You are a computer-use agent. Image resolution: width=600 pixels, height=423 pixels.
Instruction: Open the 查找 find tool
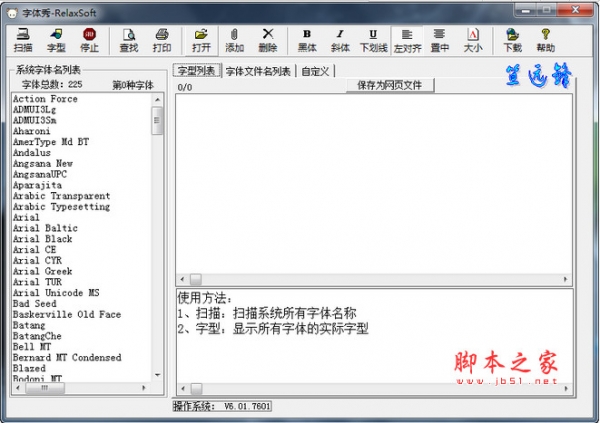point(129,40)
